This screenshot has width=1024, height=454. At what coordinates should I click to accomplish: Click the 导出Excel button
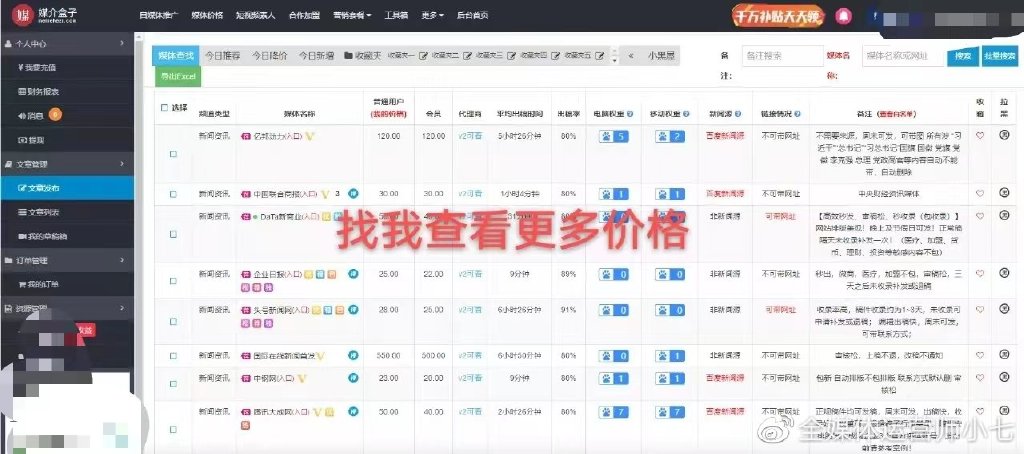pyautogui.click(x=177, y=76)
